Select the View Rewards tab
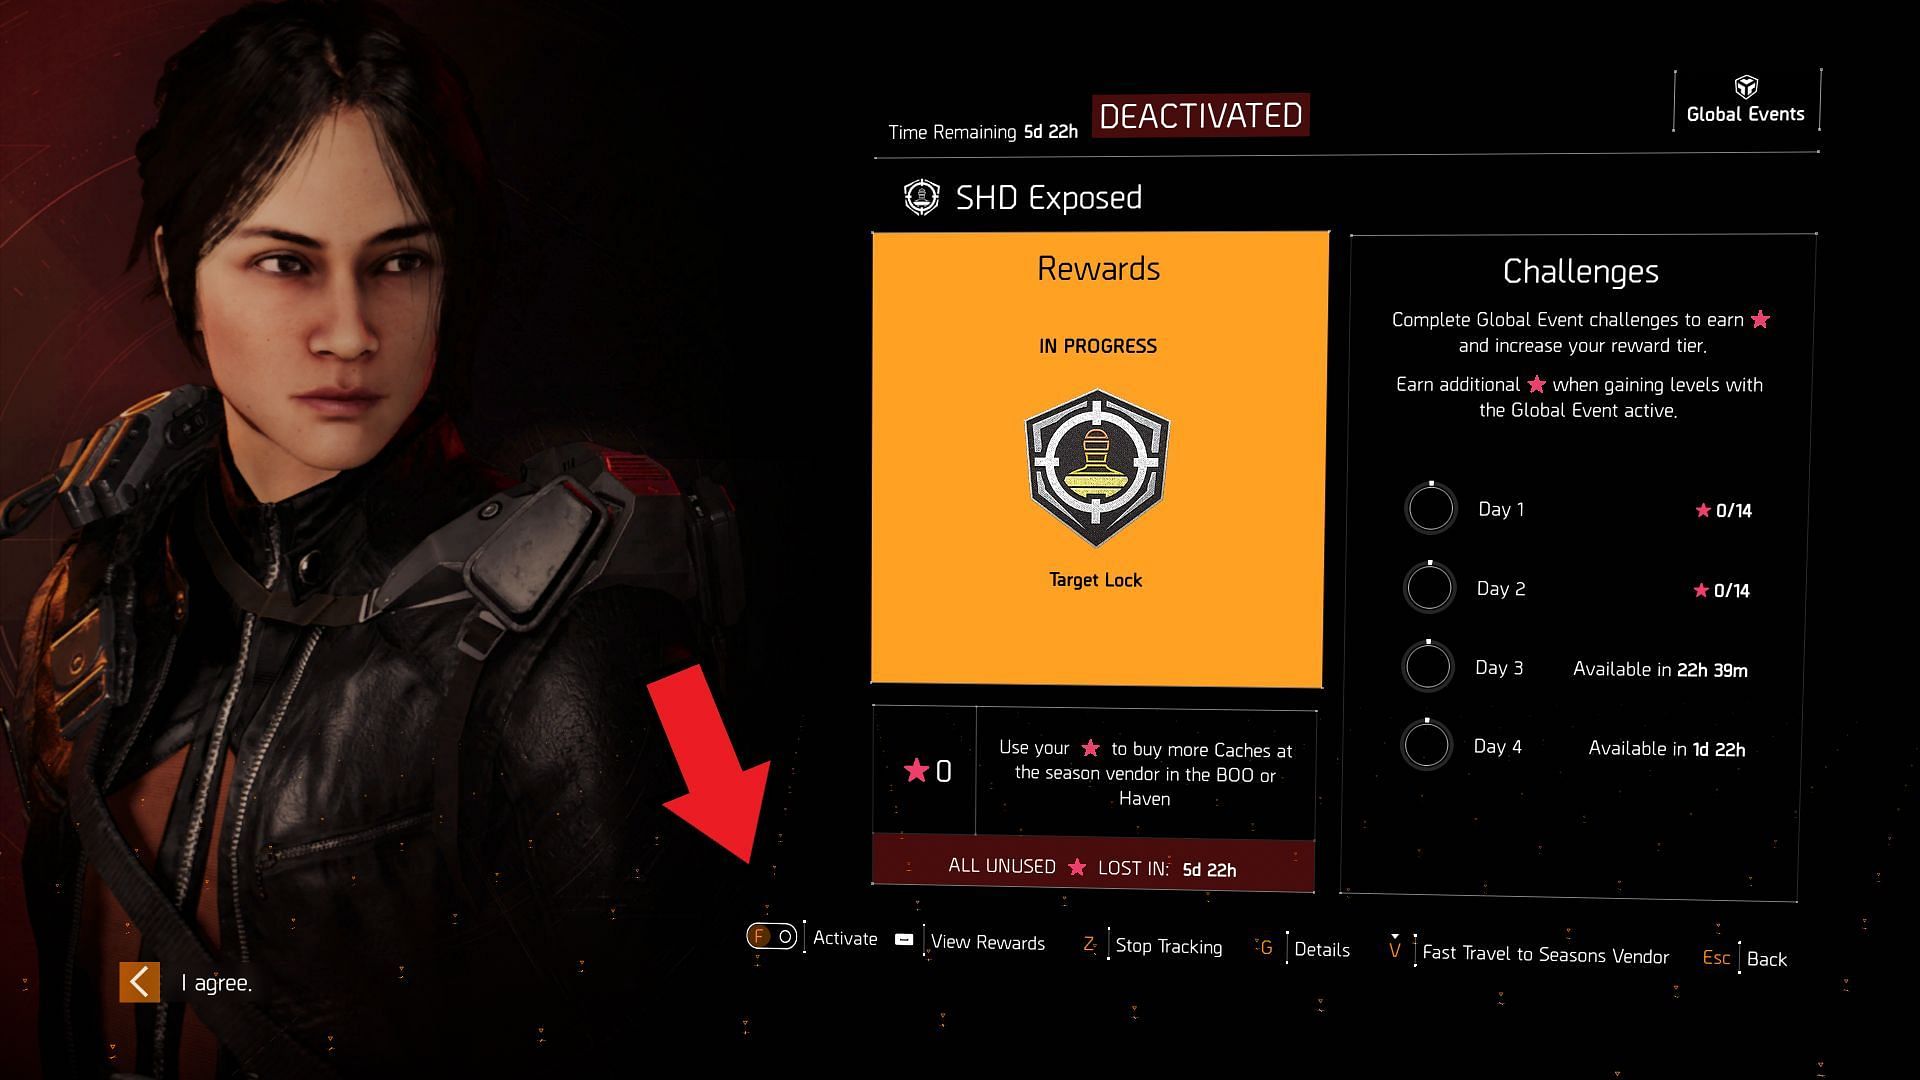 click(988, 940)
